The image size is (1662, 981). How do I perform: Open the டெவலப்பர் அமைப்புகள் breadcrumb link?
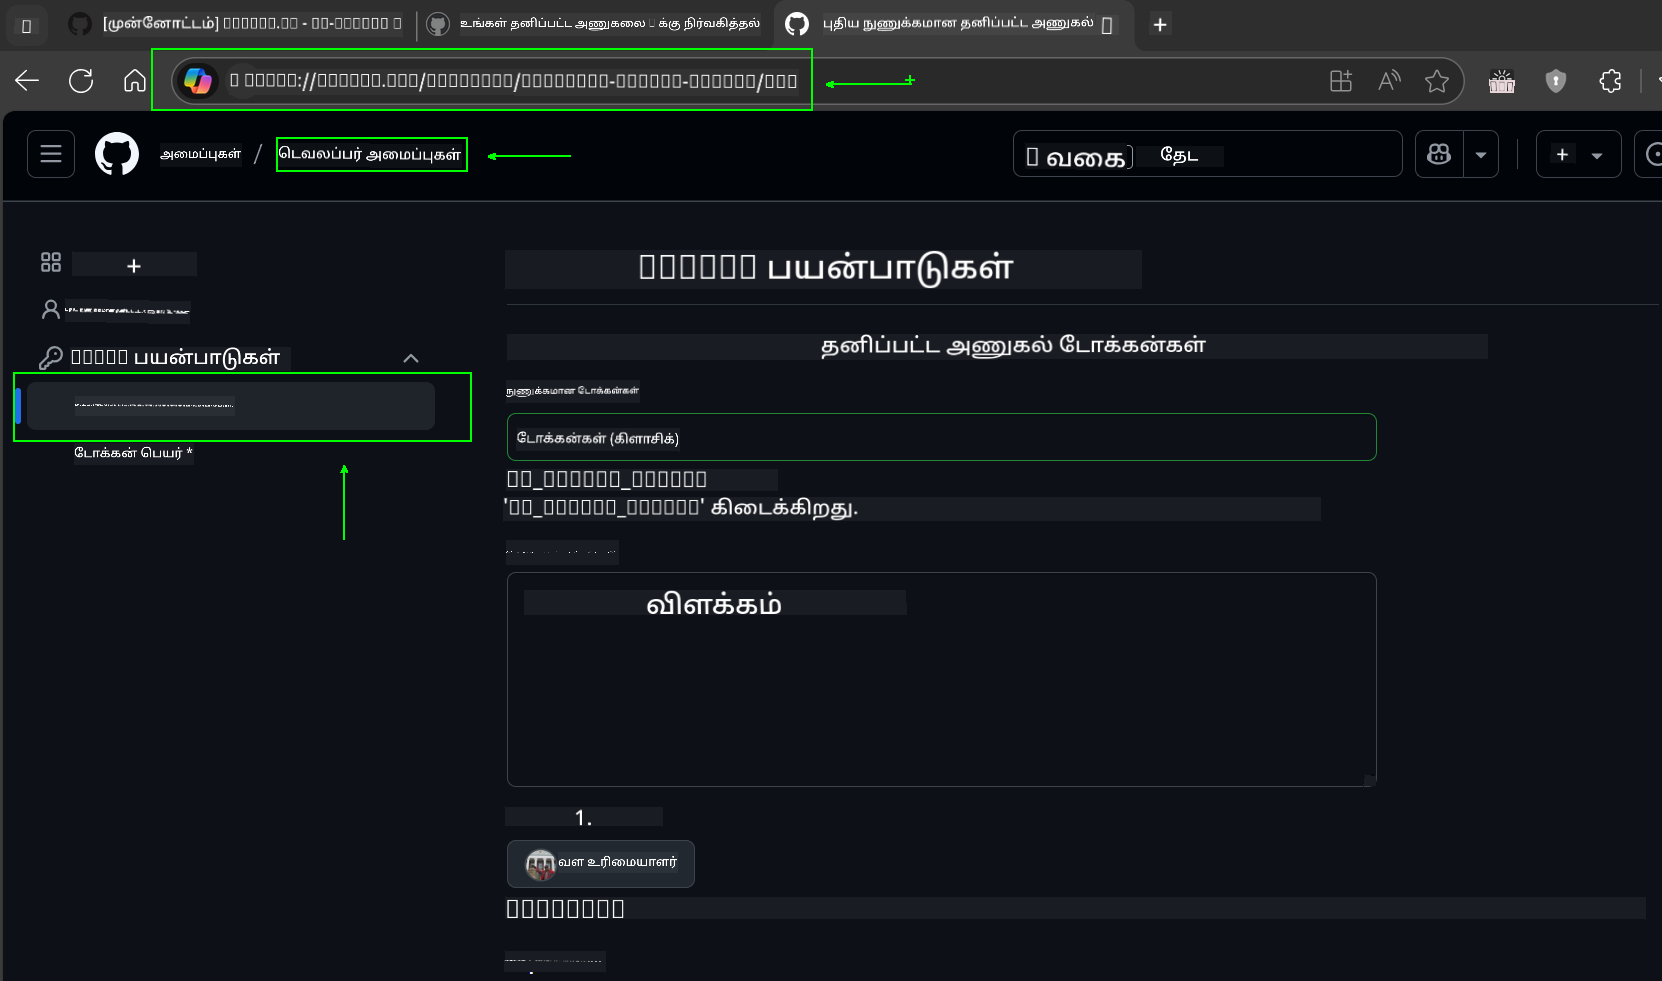coord(371,154)
